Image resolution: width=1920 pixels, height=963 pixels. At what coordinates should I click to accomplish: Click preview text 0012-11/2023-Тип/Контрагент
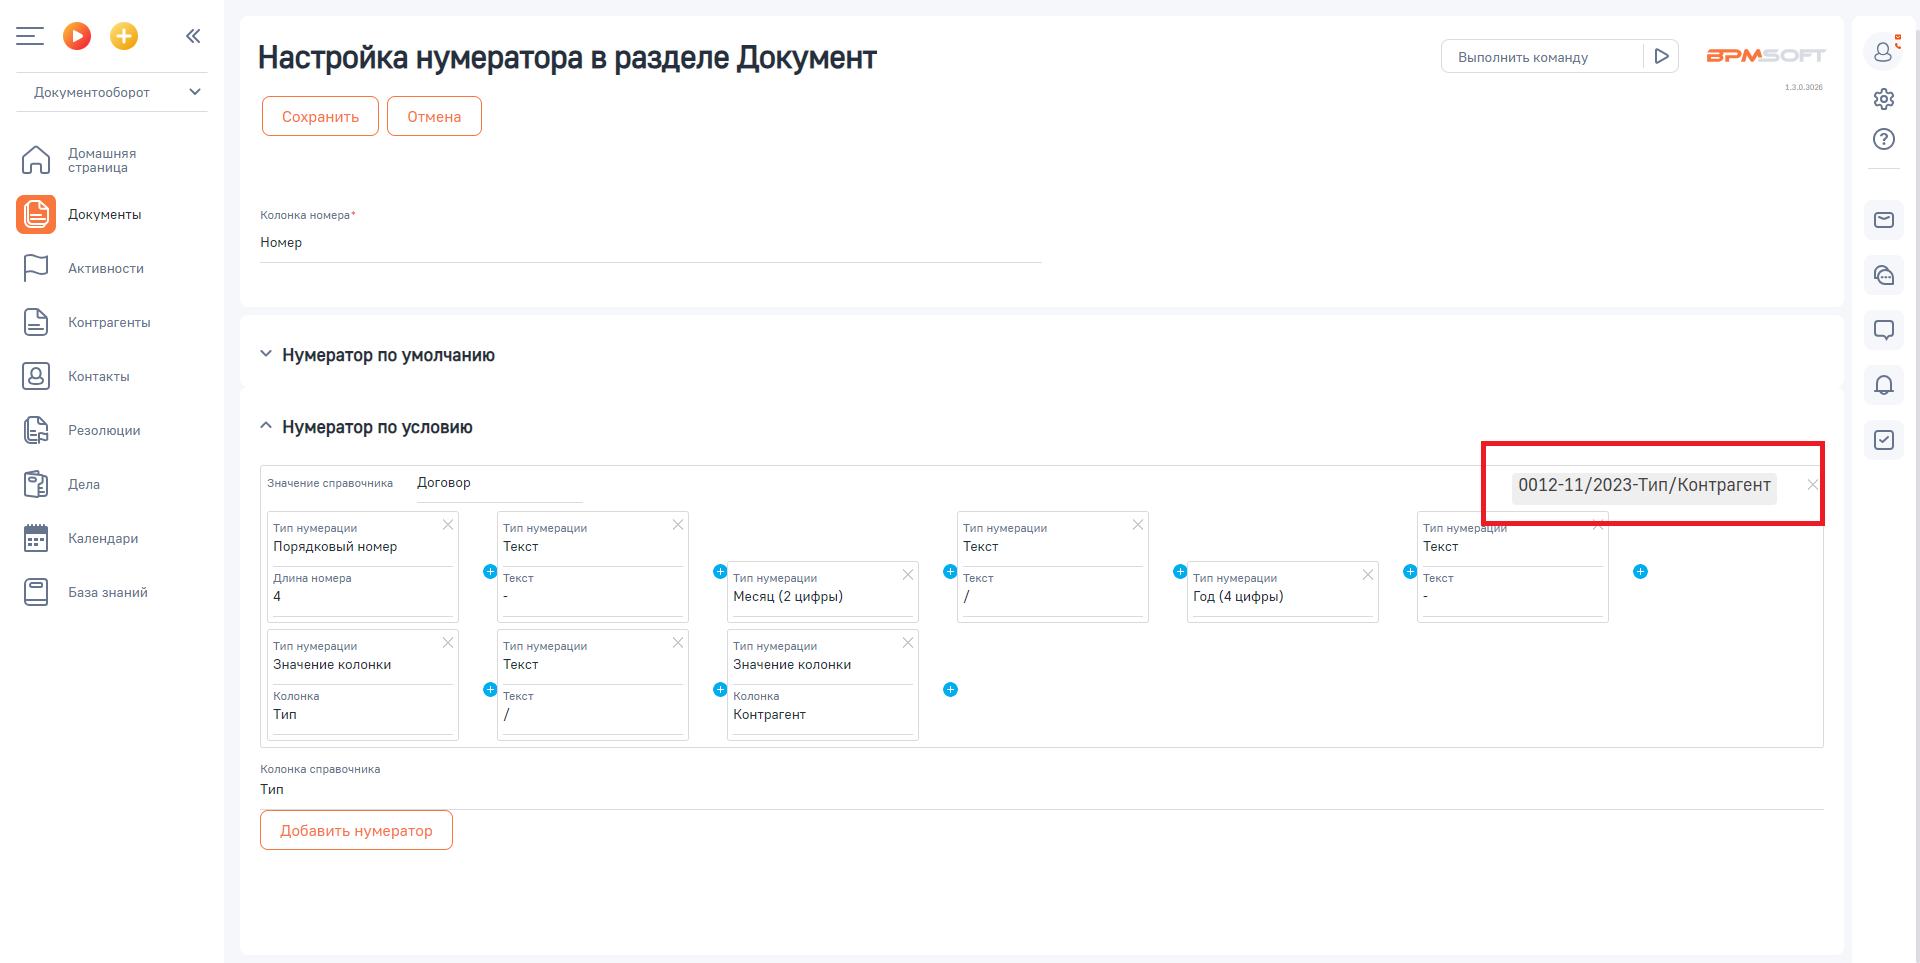point(1644,485)
